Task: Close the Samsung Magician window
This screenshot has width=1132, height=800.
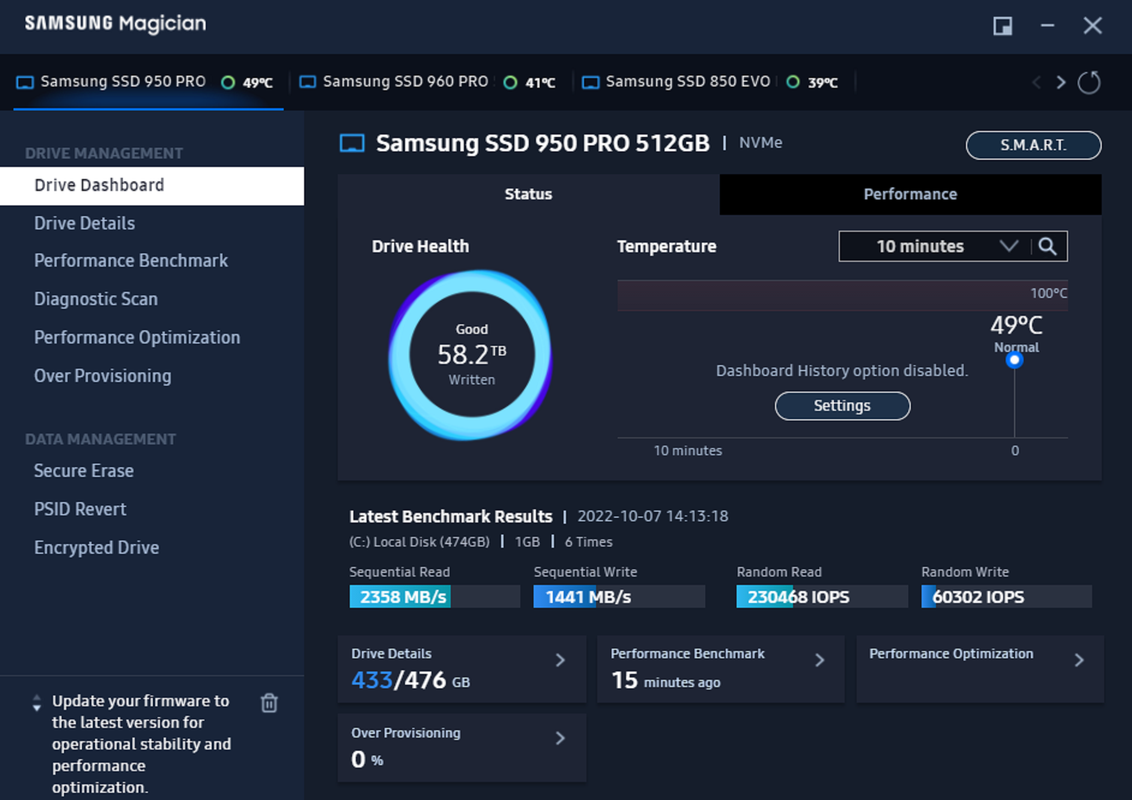Action: pos(1092,26)
